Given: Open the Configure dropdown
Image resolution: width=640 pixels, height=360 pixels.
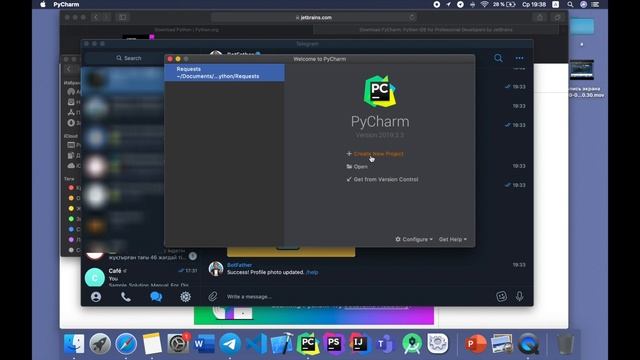Looking at the screenshot, I should (414, 239).
